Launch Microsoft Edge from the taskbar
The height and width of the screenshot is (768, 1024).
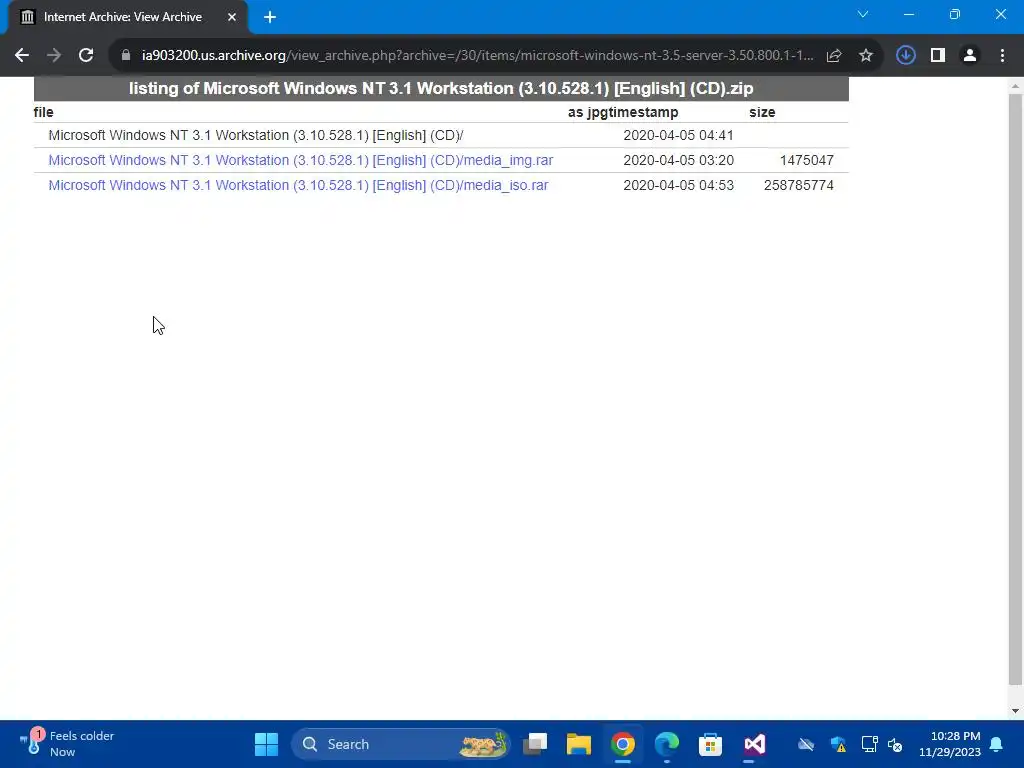[667, 744]
